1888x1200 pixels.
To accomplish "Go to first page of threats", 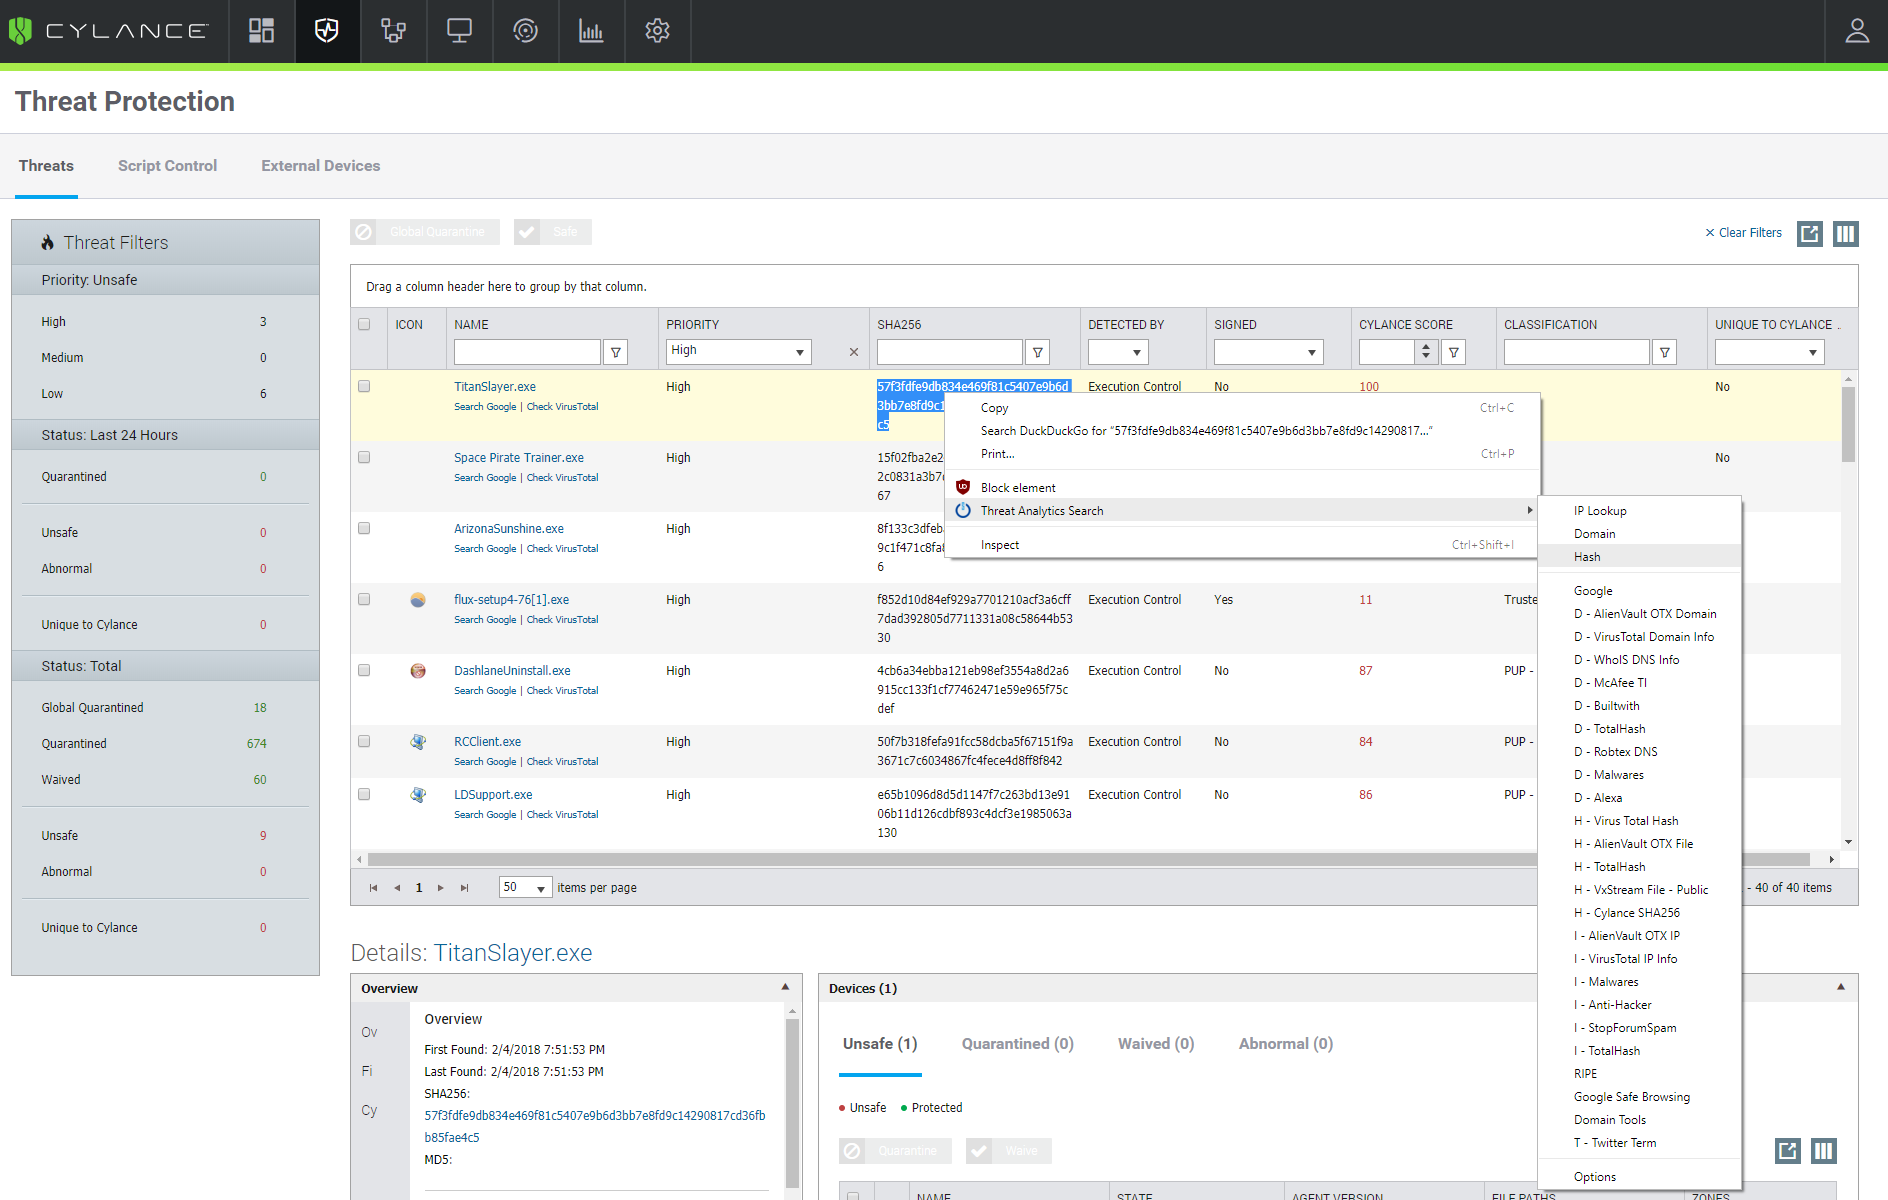I will click(x=373, y=888).
